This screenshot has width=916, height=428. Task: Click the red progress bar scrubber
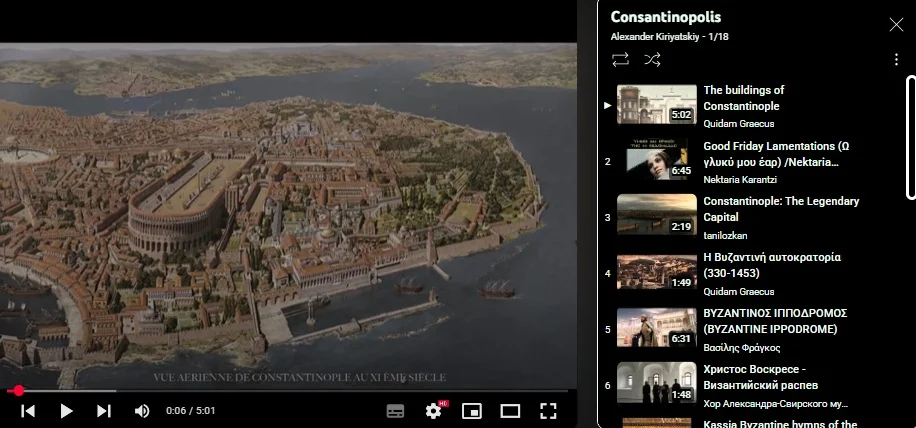(x=19, y=391)
